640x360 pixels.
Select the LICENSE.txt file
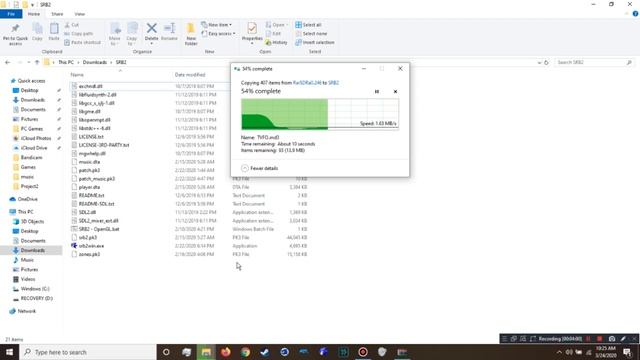[91, 137]
